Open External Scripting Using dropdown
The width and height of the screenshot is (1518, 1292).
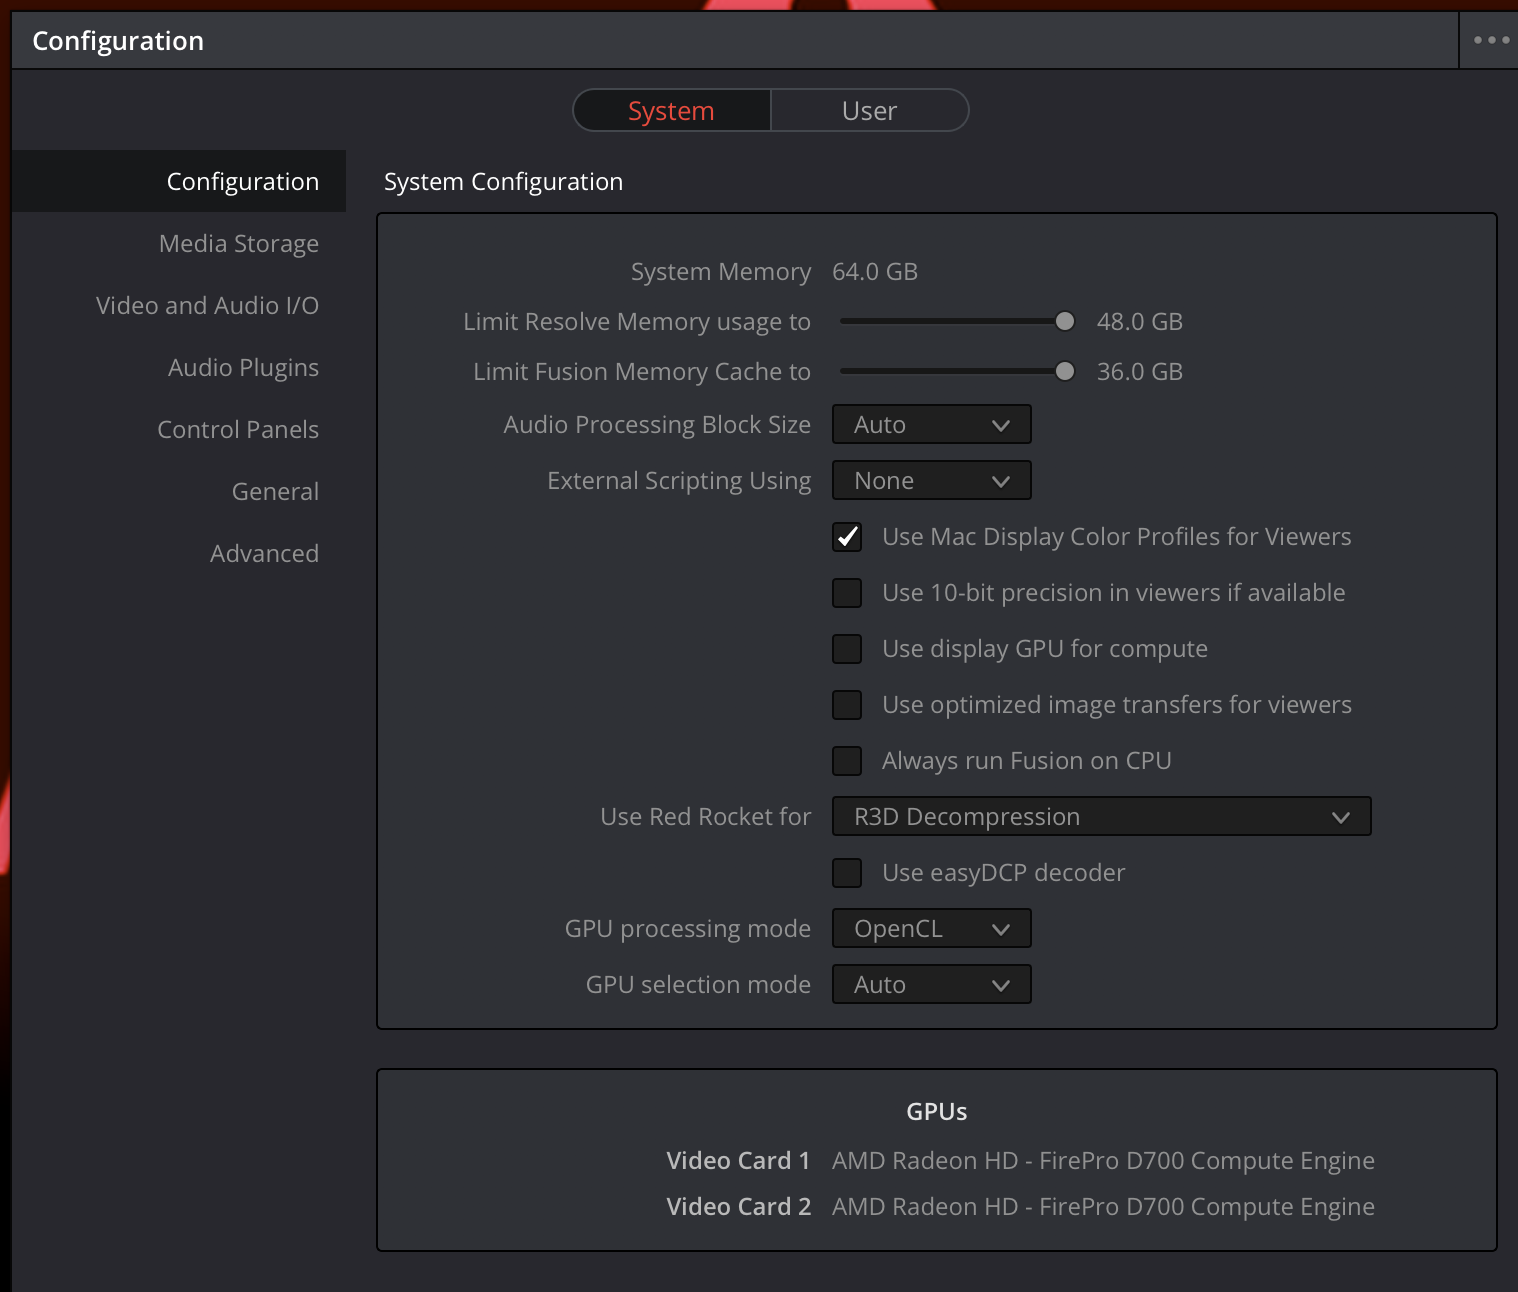(931, 480)
